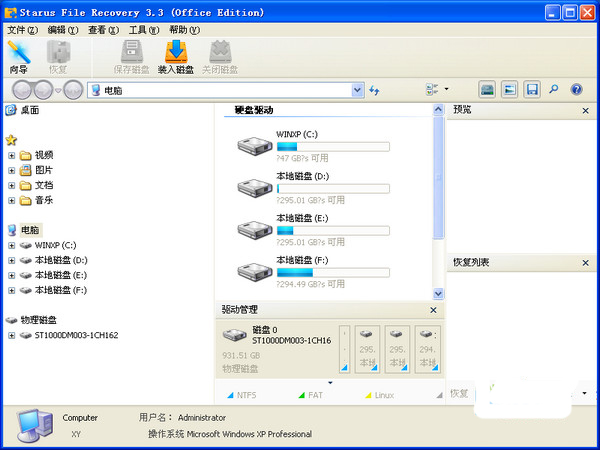Image resolution: width=600 pixels, height=450 pixels.
Task: Click the 关闭磁盘 close disk icon
Action: coord(220,57)
